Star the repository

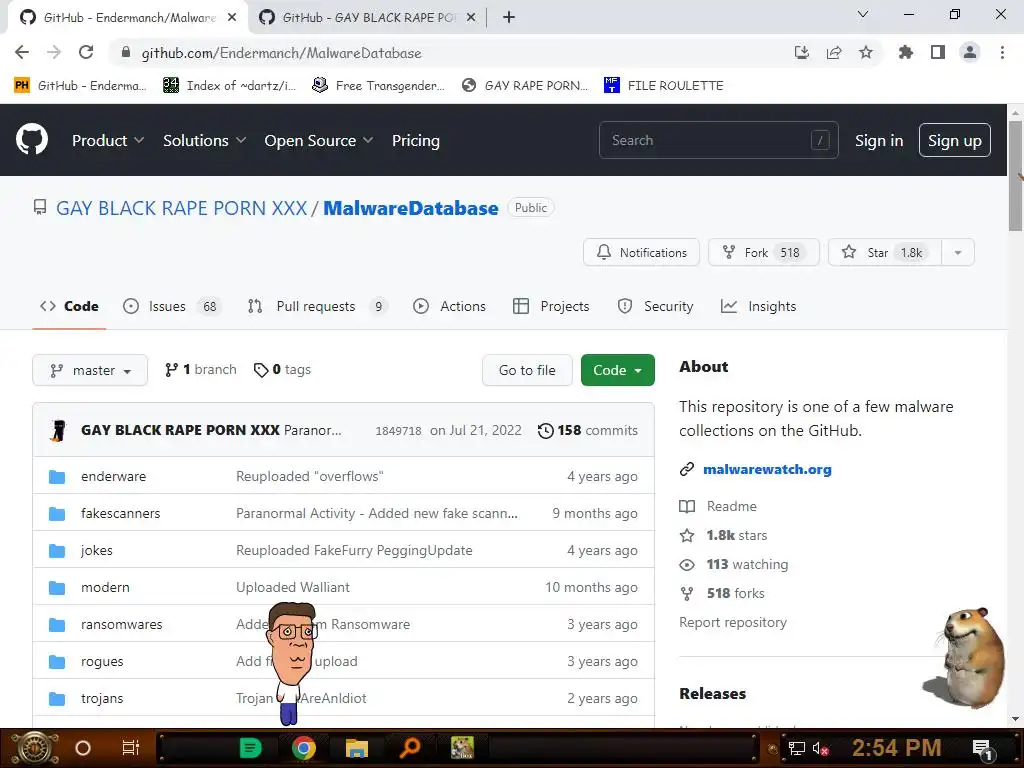(x=885, y=253)
